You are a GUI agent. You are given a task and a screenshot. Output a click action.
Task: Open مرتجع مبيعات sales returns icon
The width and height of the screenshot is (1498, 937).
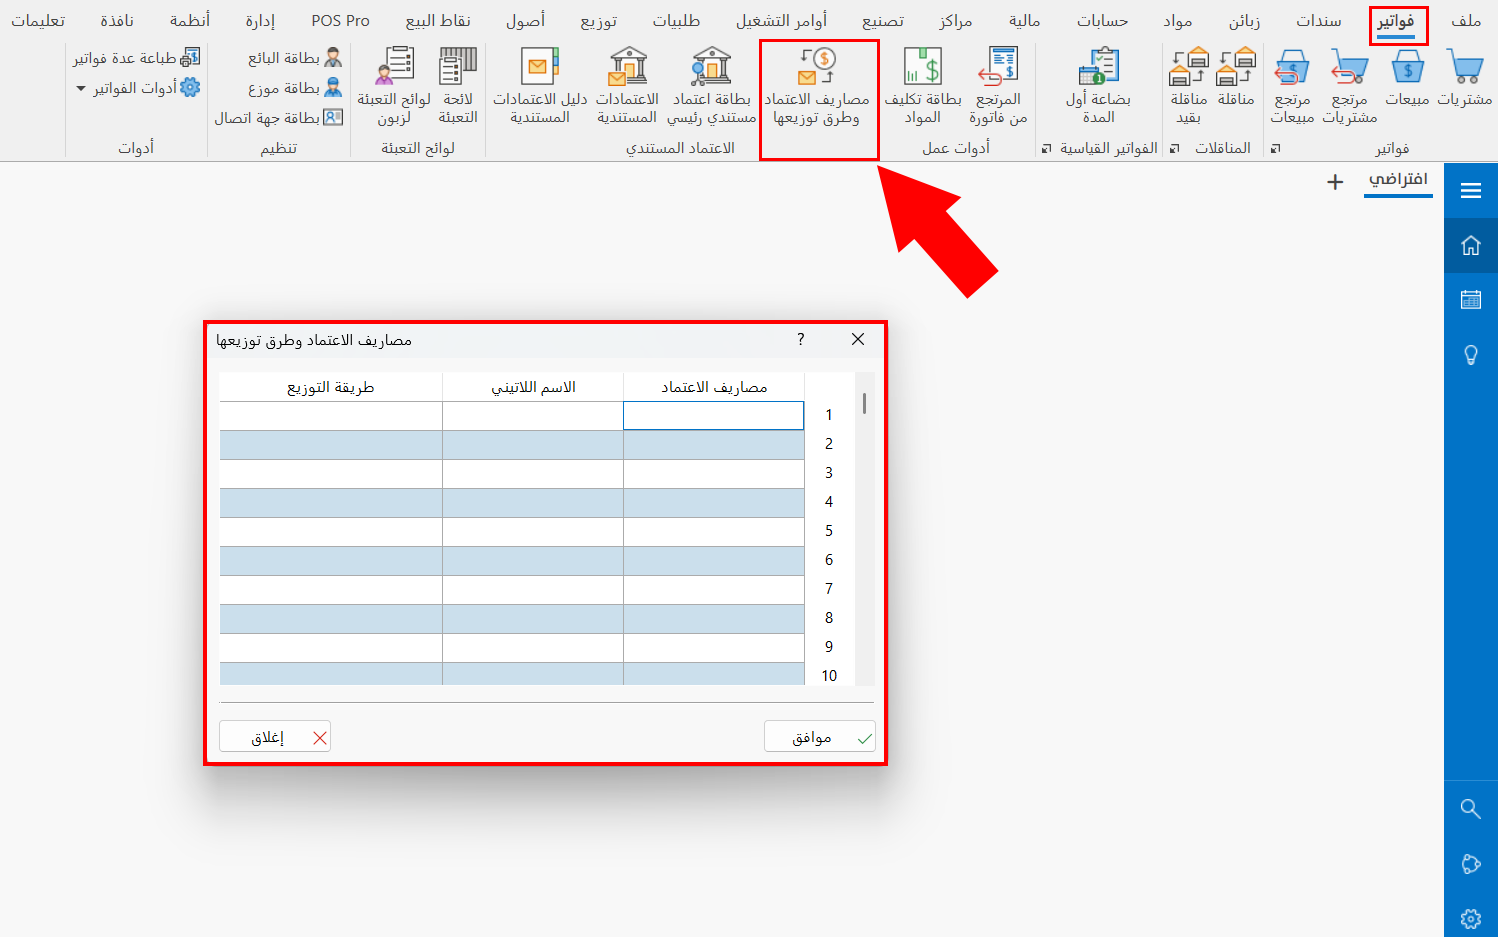coord(1292,87)
